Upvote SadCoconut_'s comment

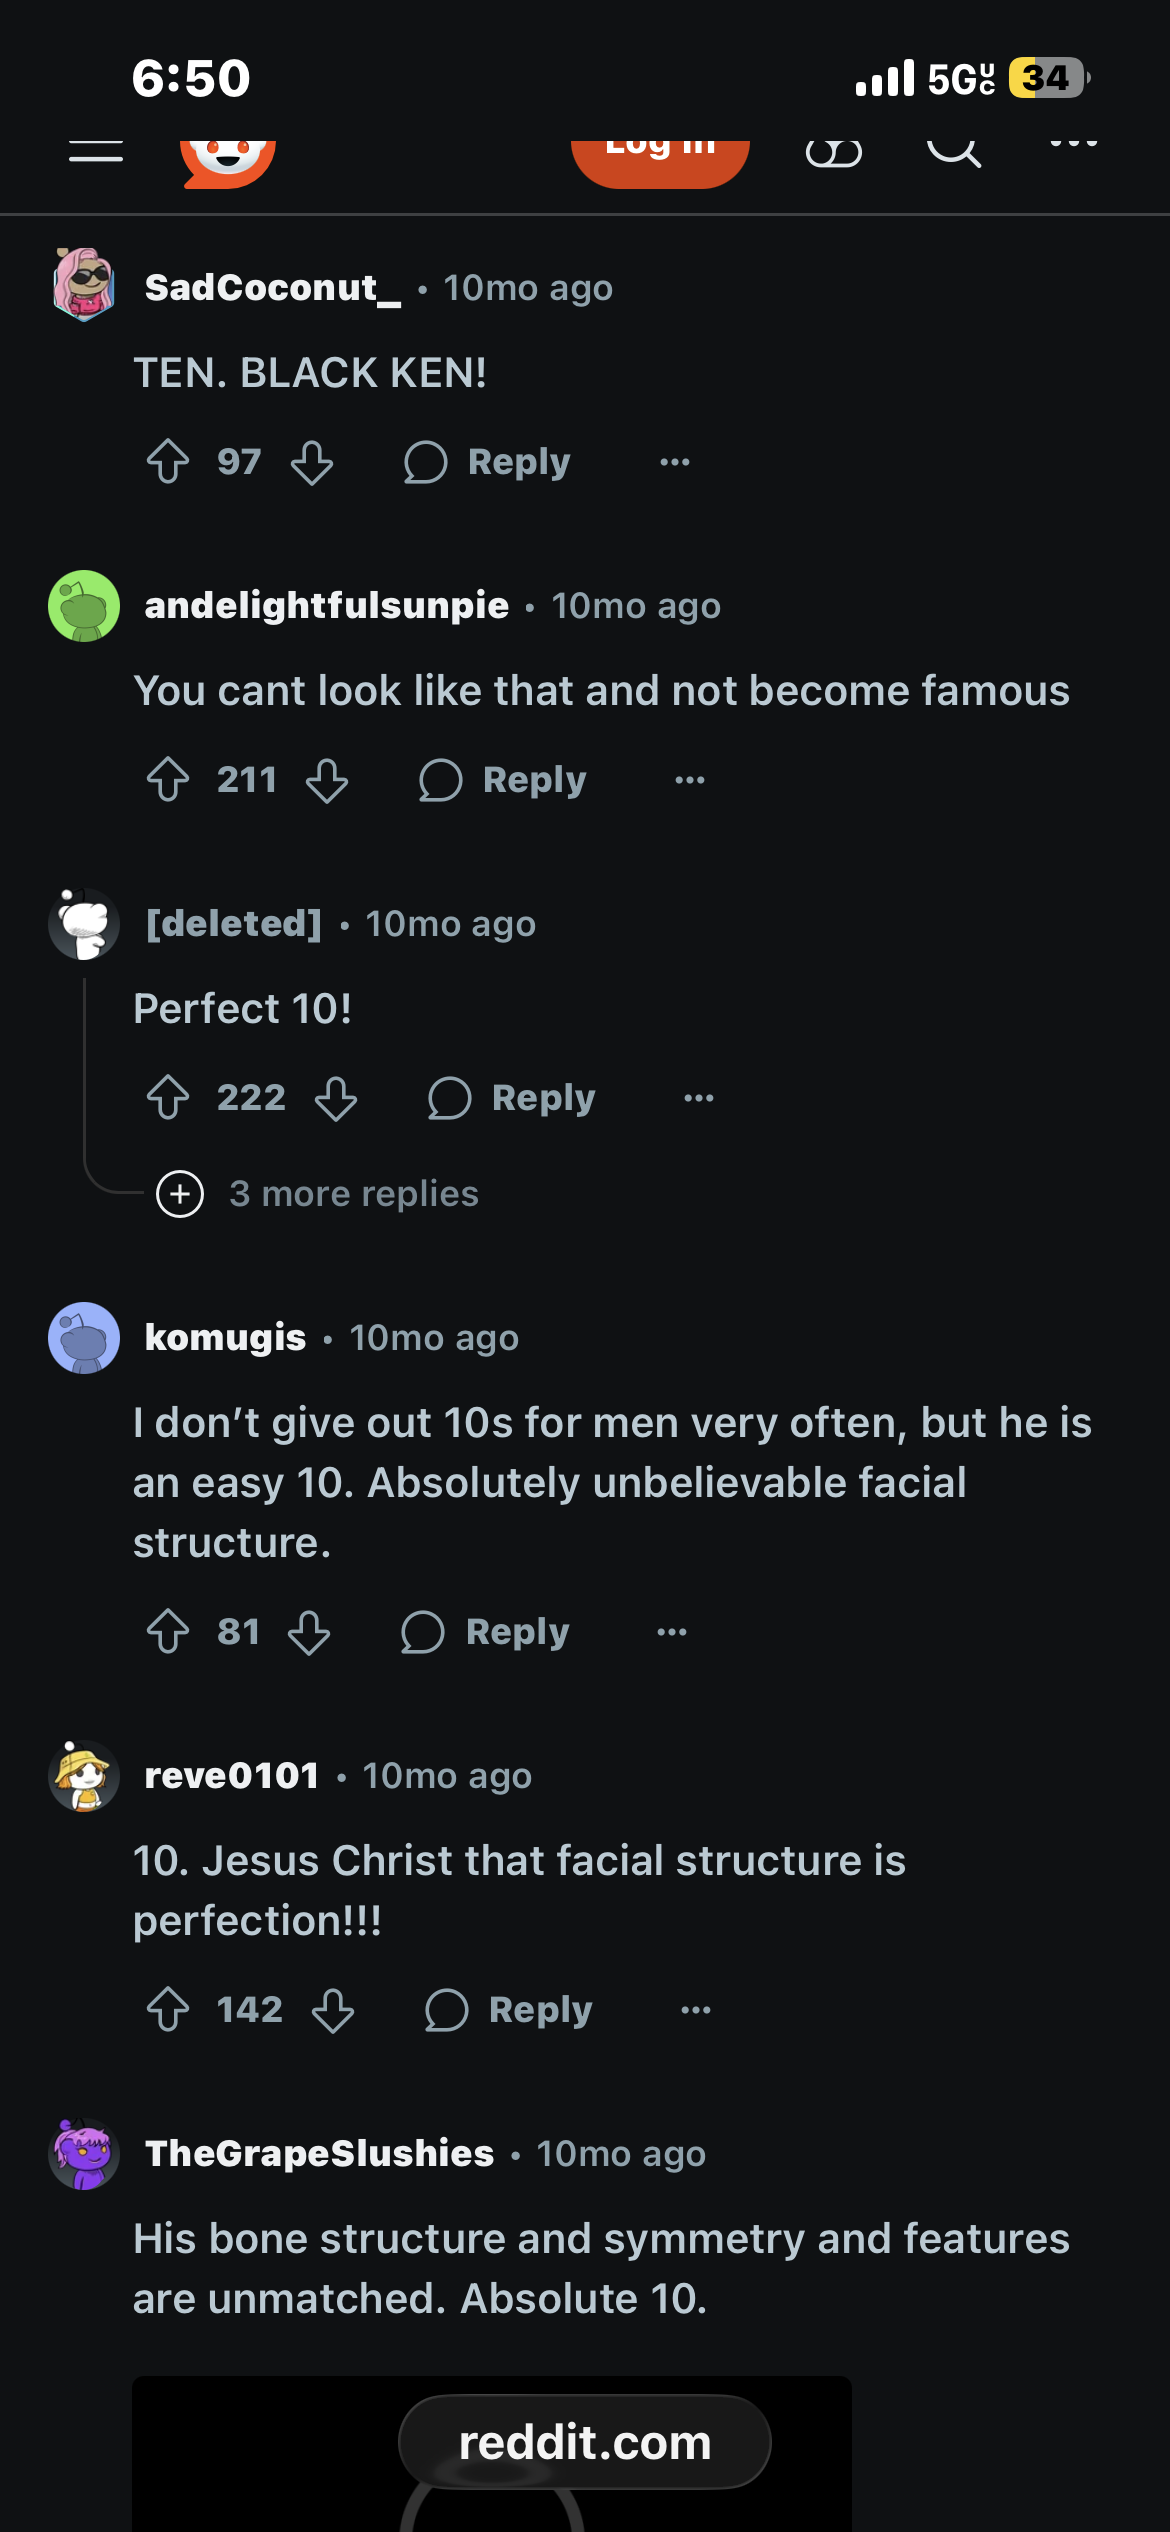coord(168,462)
